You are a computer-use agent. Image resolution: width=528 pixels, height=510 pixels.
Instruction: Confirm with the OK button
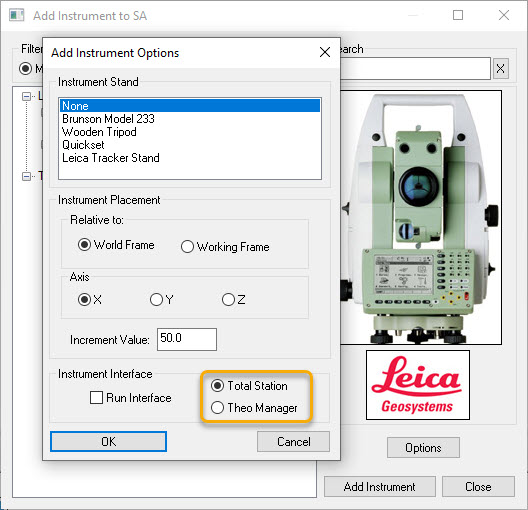[x=108, y=442]
